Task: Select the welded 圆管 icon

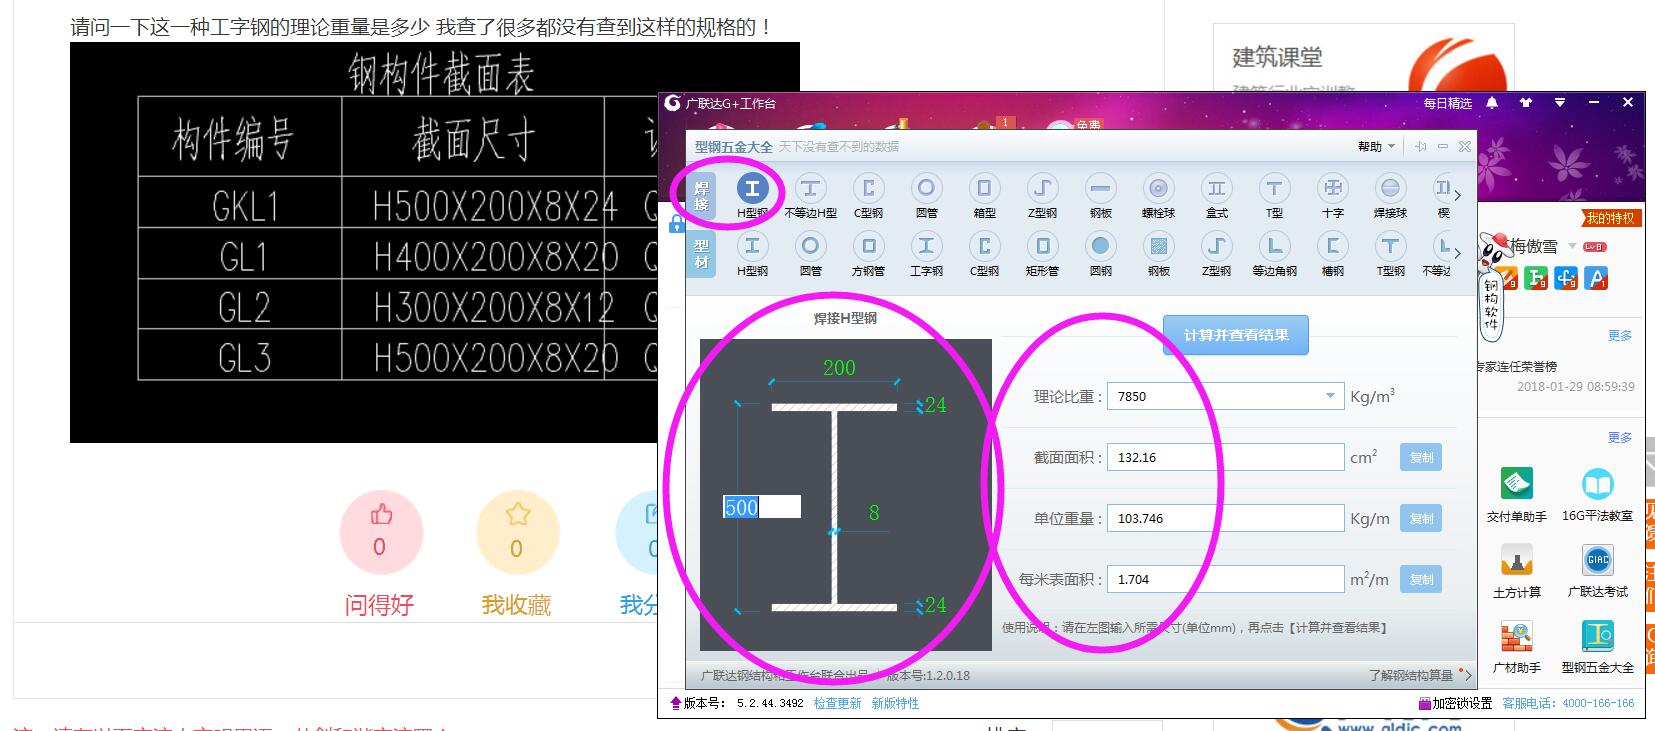Action: 926,189
